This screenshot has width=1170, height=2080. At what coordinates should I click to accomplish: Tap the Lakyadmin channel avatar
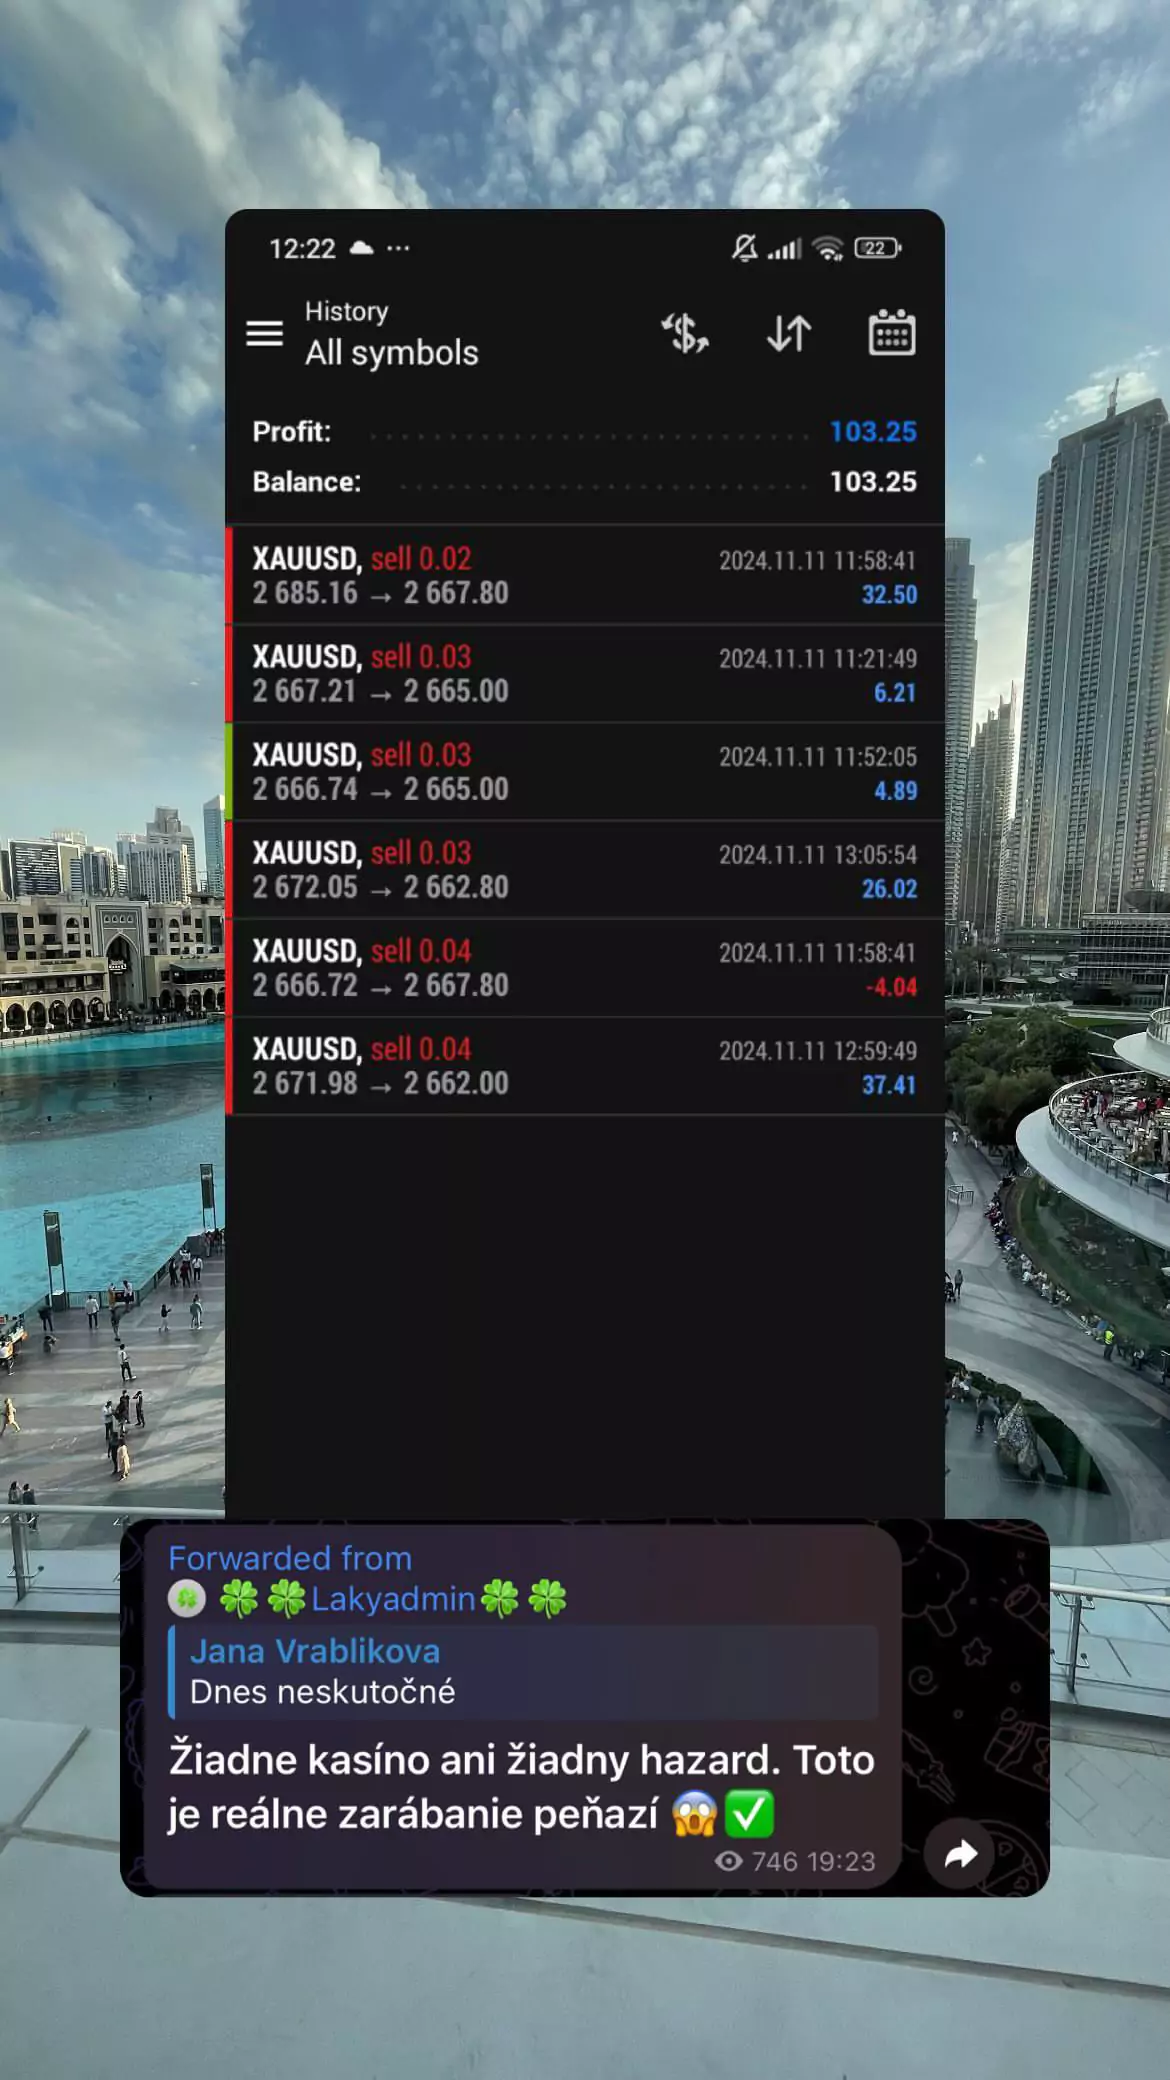point(187,1599)
